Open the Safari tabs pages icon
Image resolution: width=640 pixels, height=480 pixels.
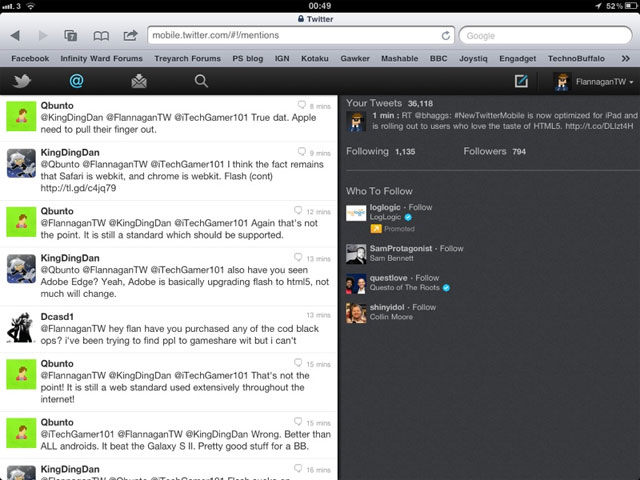click(x=71, y=36)
